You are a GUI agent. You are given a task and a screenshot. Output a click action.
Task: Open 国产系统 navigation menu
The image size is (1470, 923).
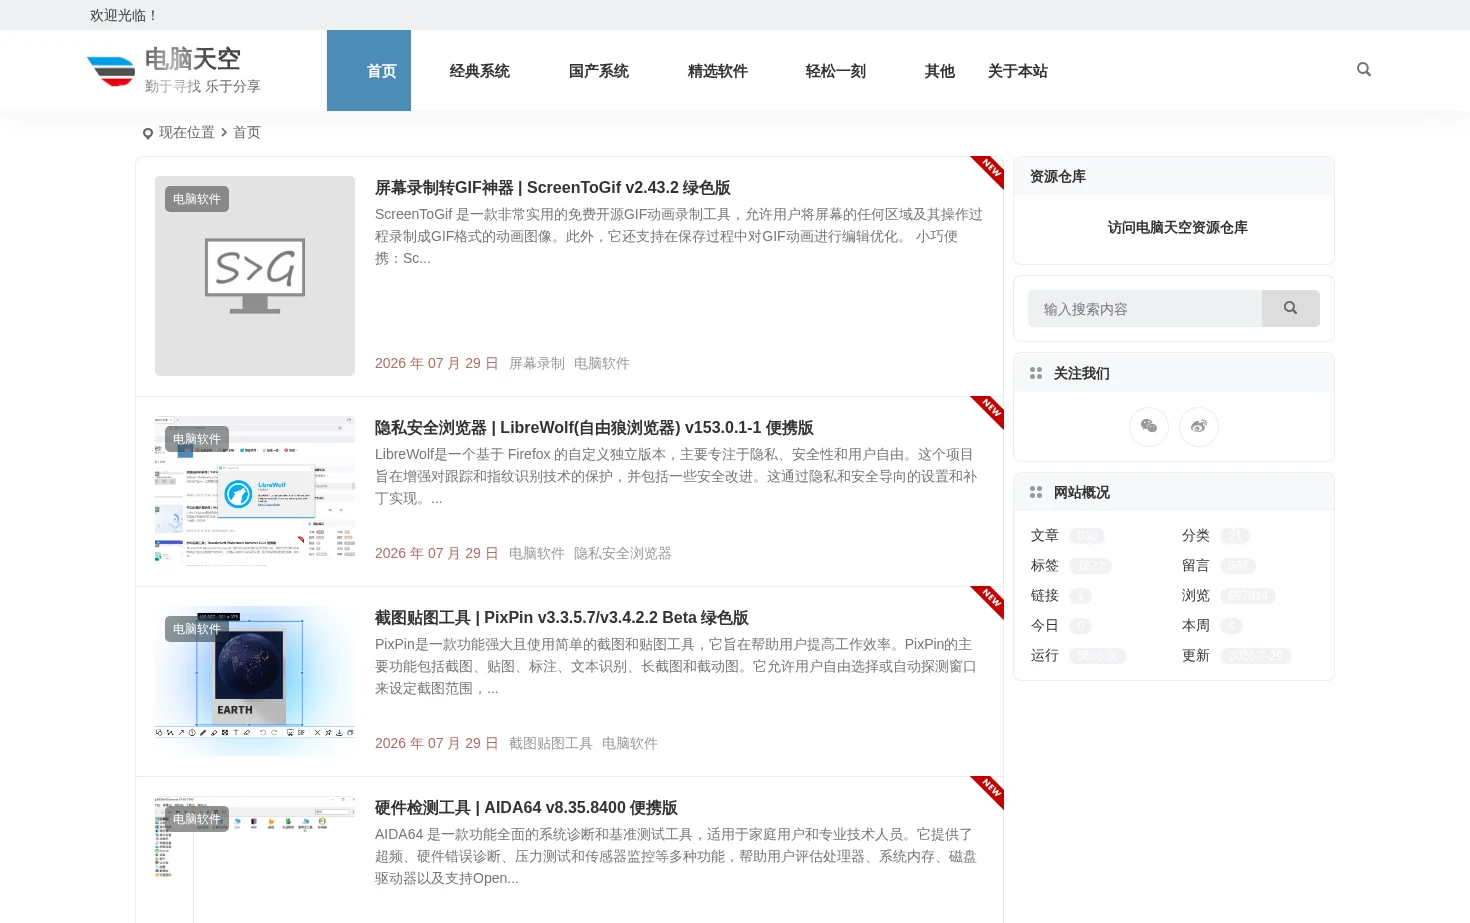point(599,71)
